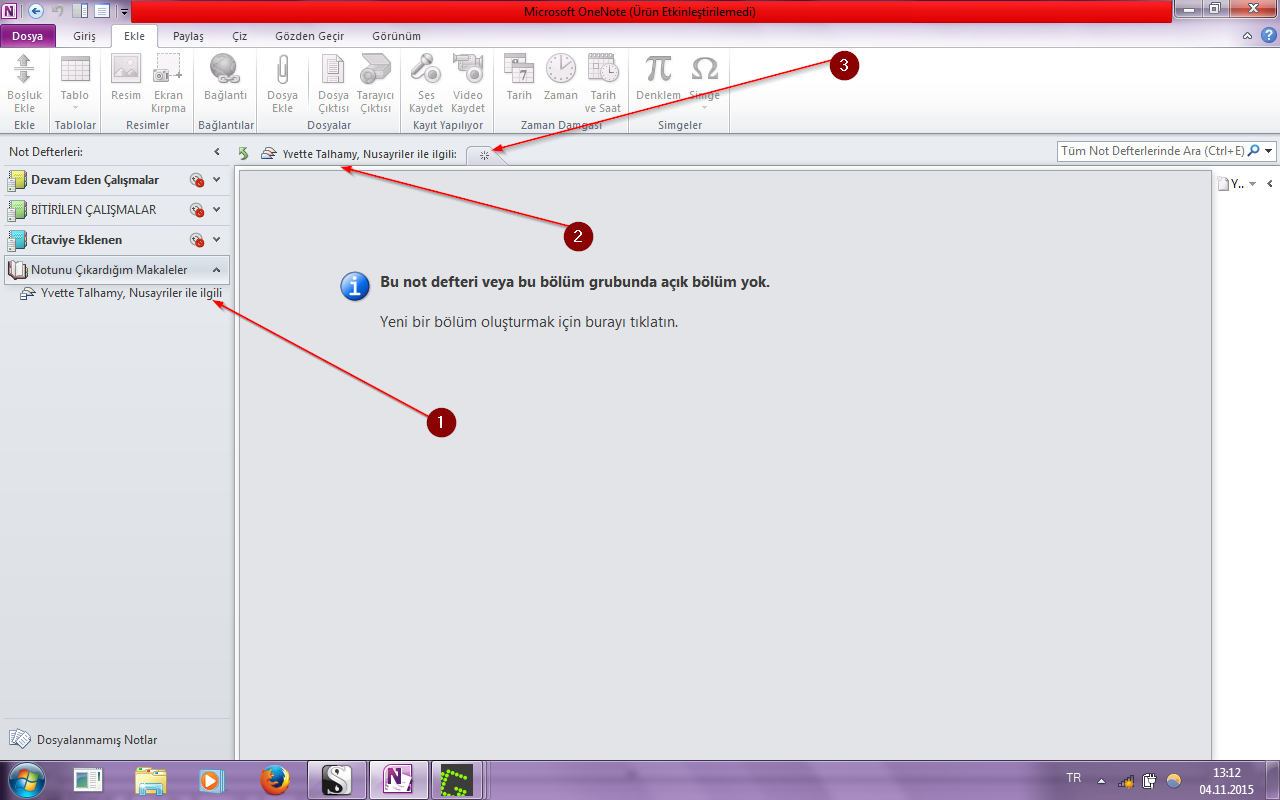Click sync status icon for Devam Eden Çalışmalar
The height and width of the screenshot is (800, 1280).
197,181
